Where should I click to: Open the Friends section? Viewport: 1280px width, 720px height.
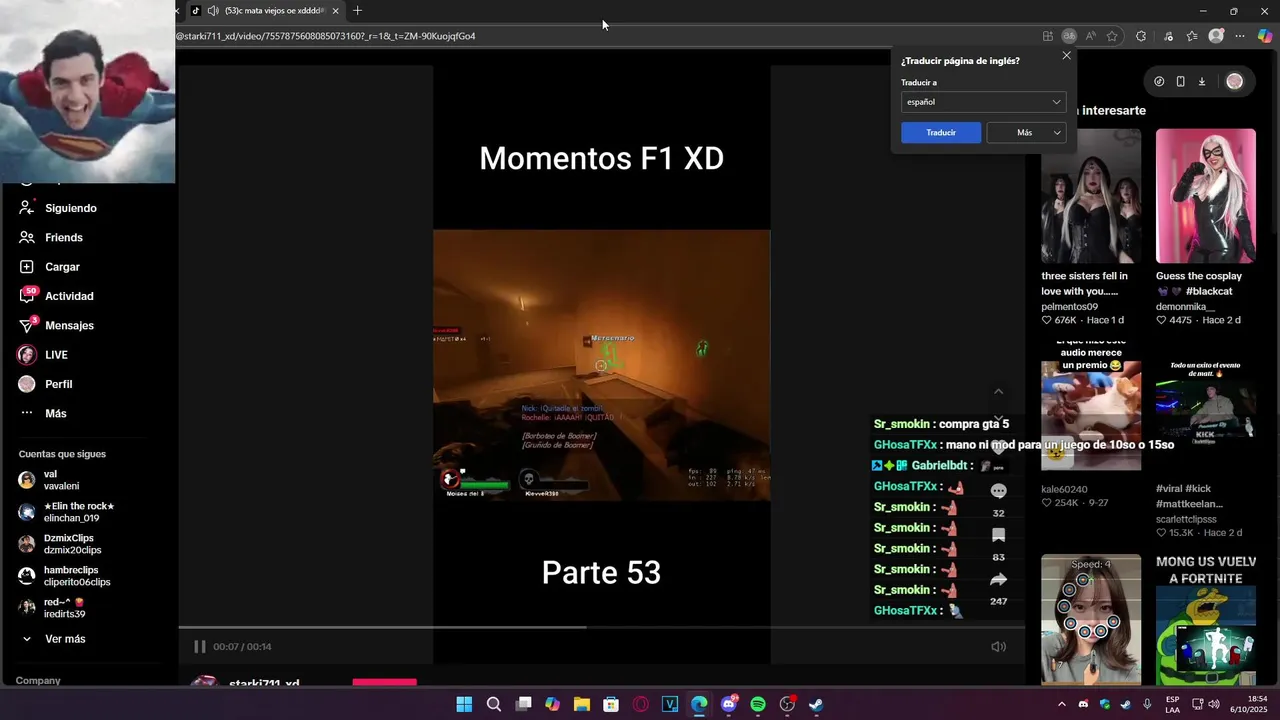pos(50,237)
